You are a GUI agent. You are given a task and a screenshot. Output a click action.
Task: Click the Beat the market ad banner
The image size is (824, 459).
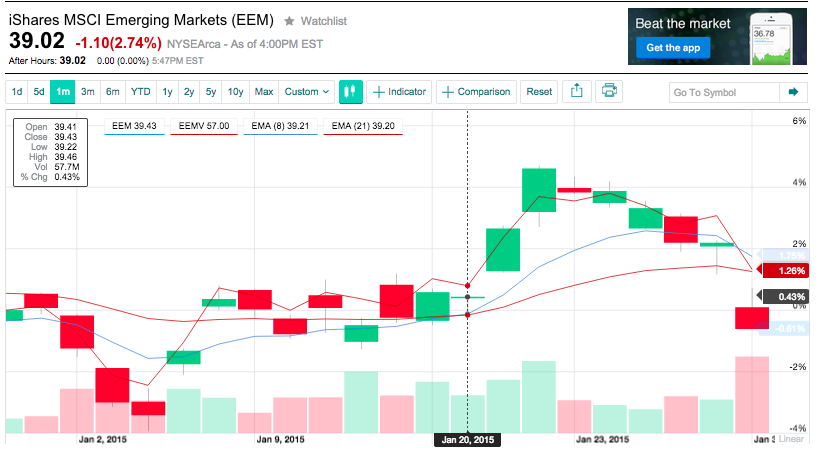[x=717, y=36]
